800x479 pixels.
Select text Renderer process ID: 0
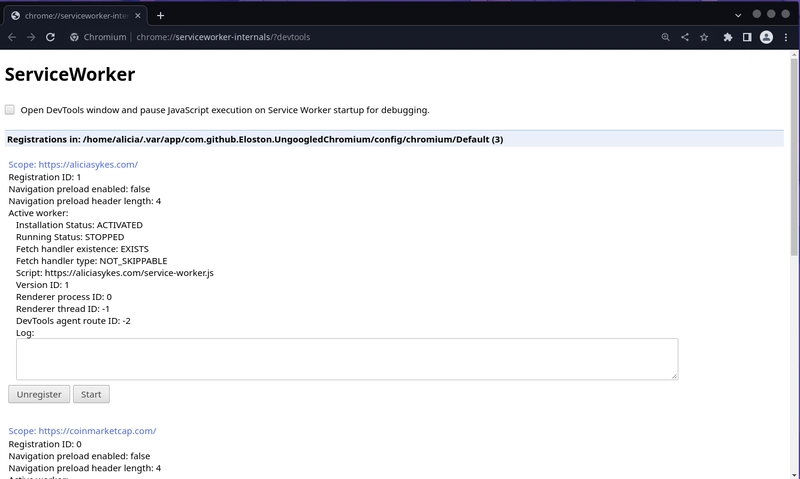64,297
